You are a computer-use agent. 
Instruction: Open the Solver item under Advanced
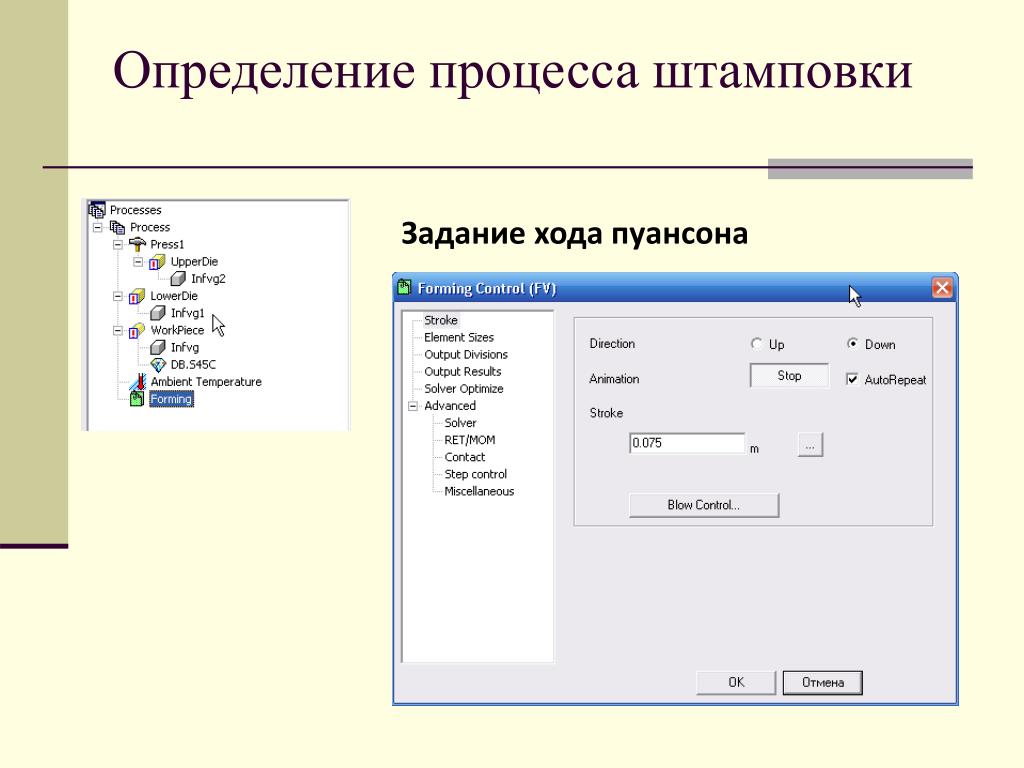click(x=460, y=423)
